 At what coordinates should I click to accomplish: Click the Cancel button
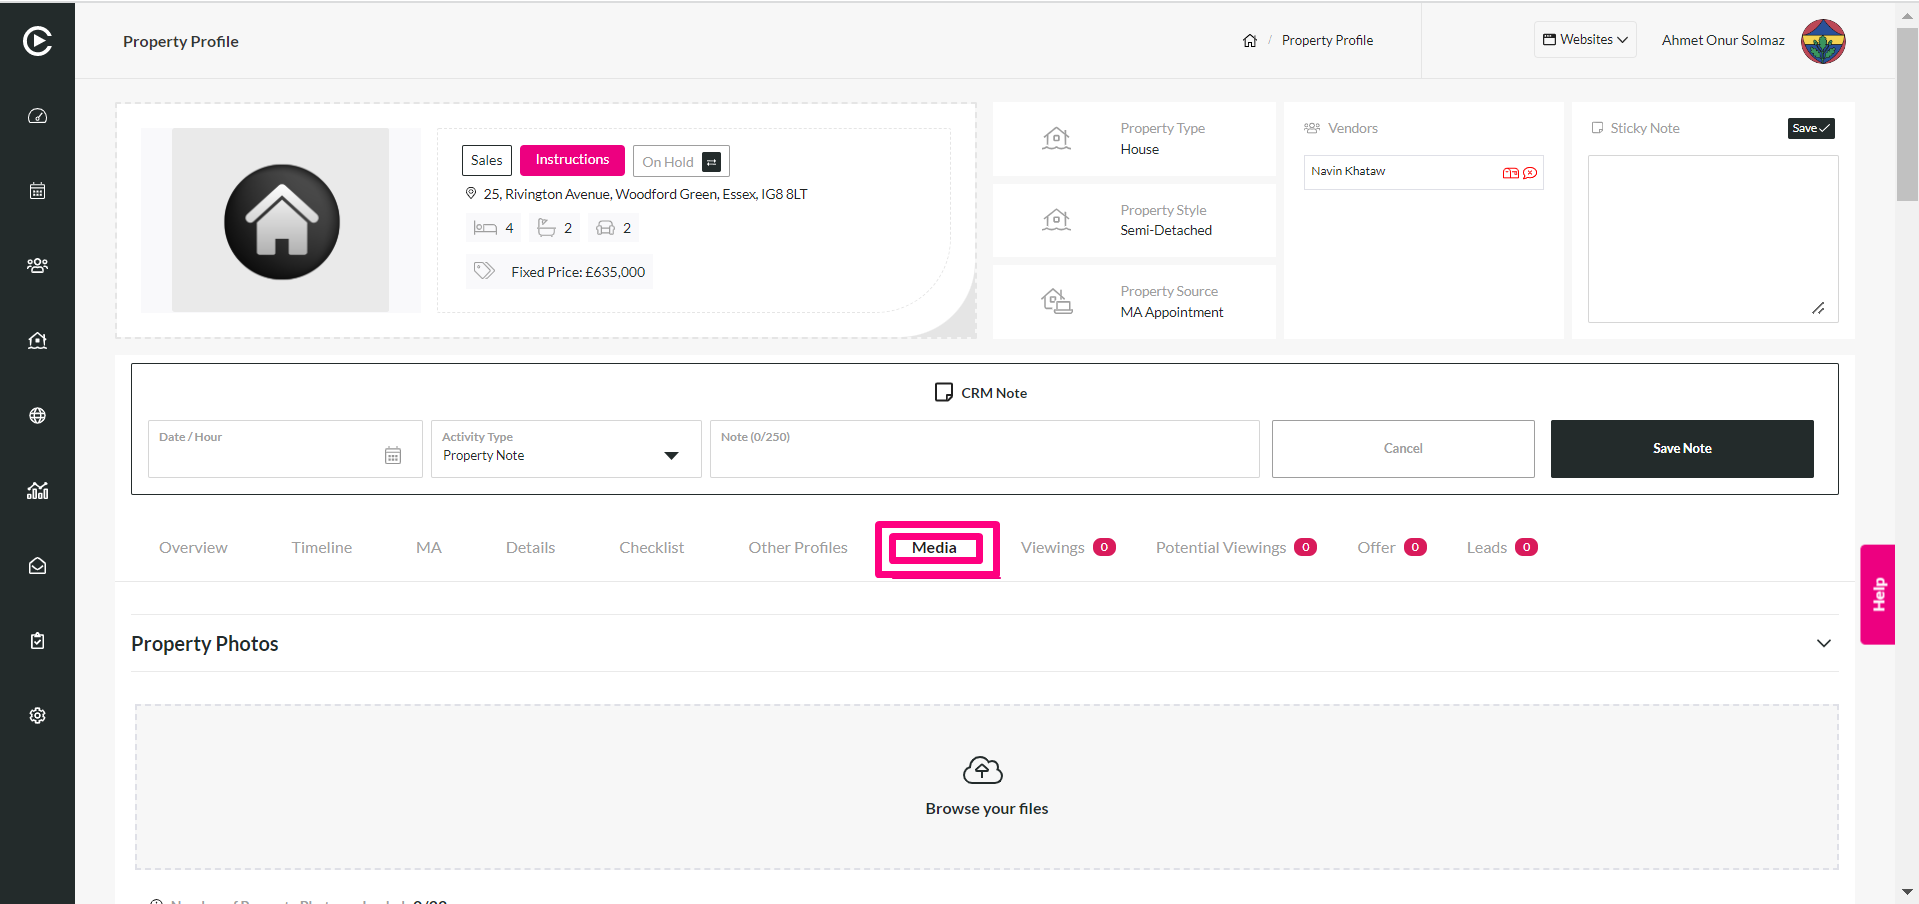[x=1403, y=449]
